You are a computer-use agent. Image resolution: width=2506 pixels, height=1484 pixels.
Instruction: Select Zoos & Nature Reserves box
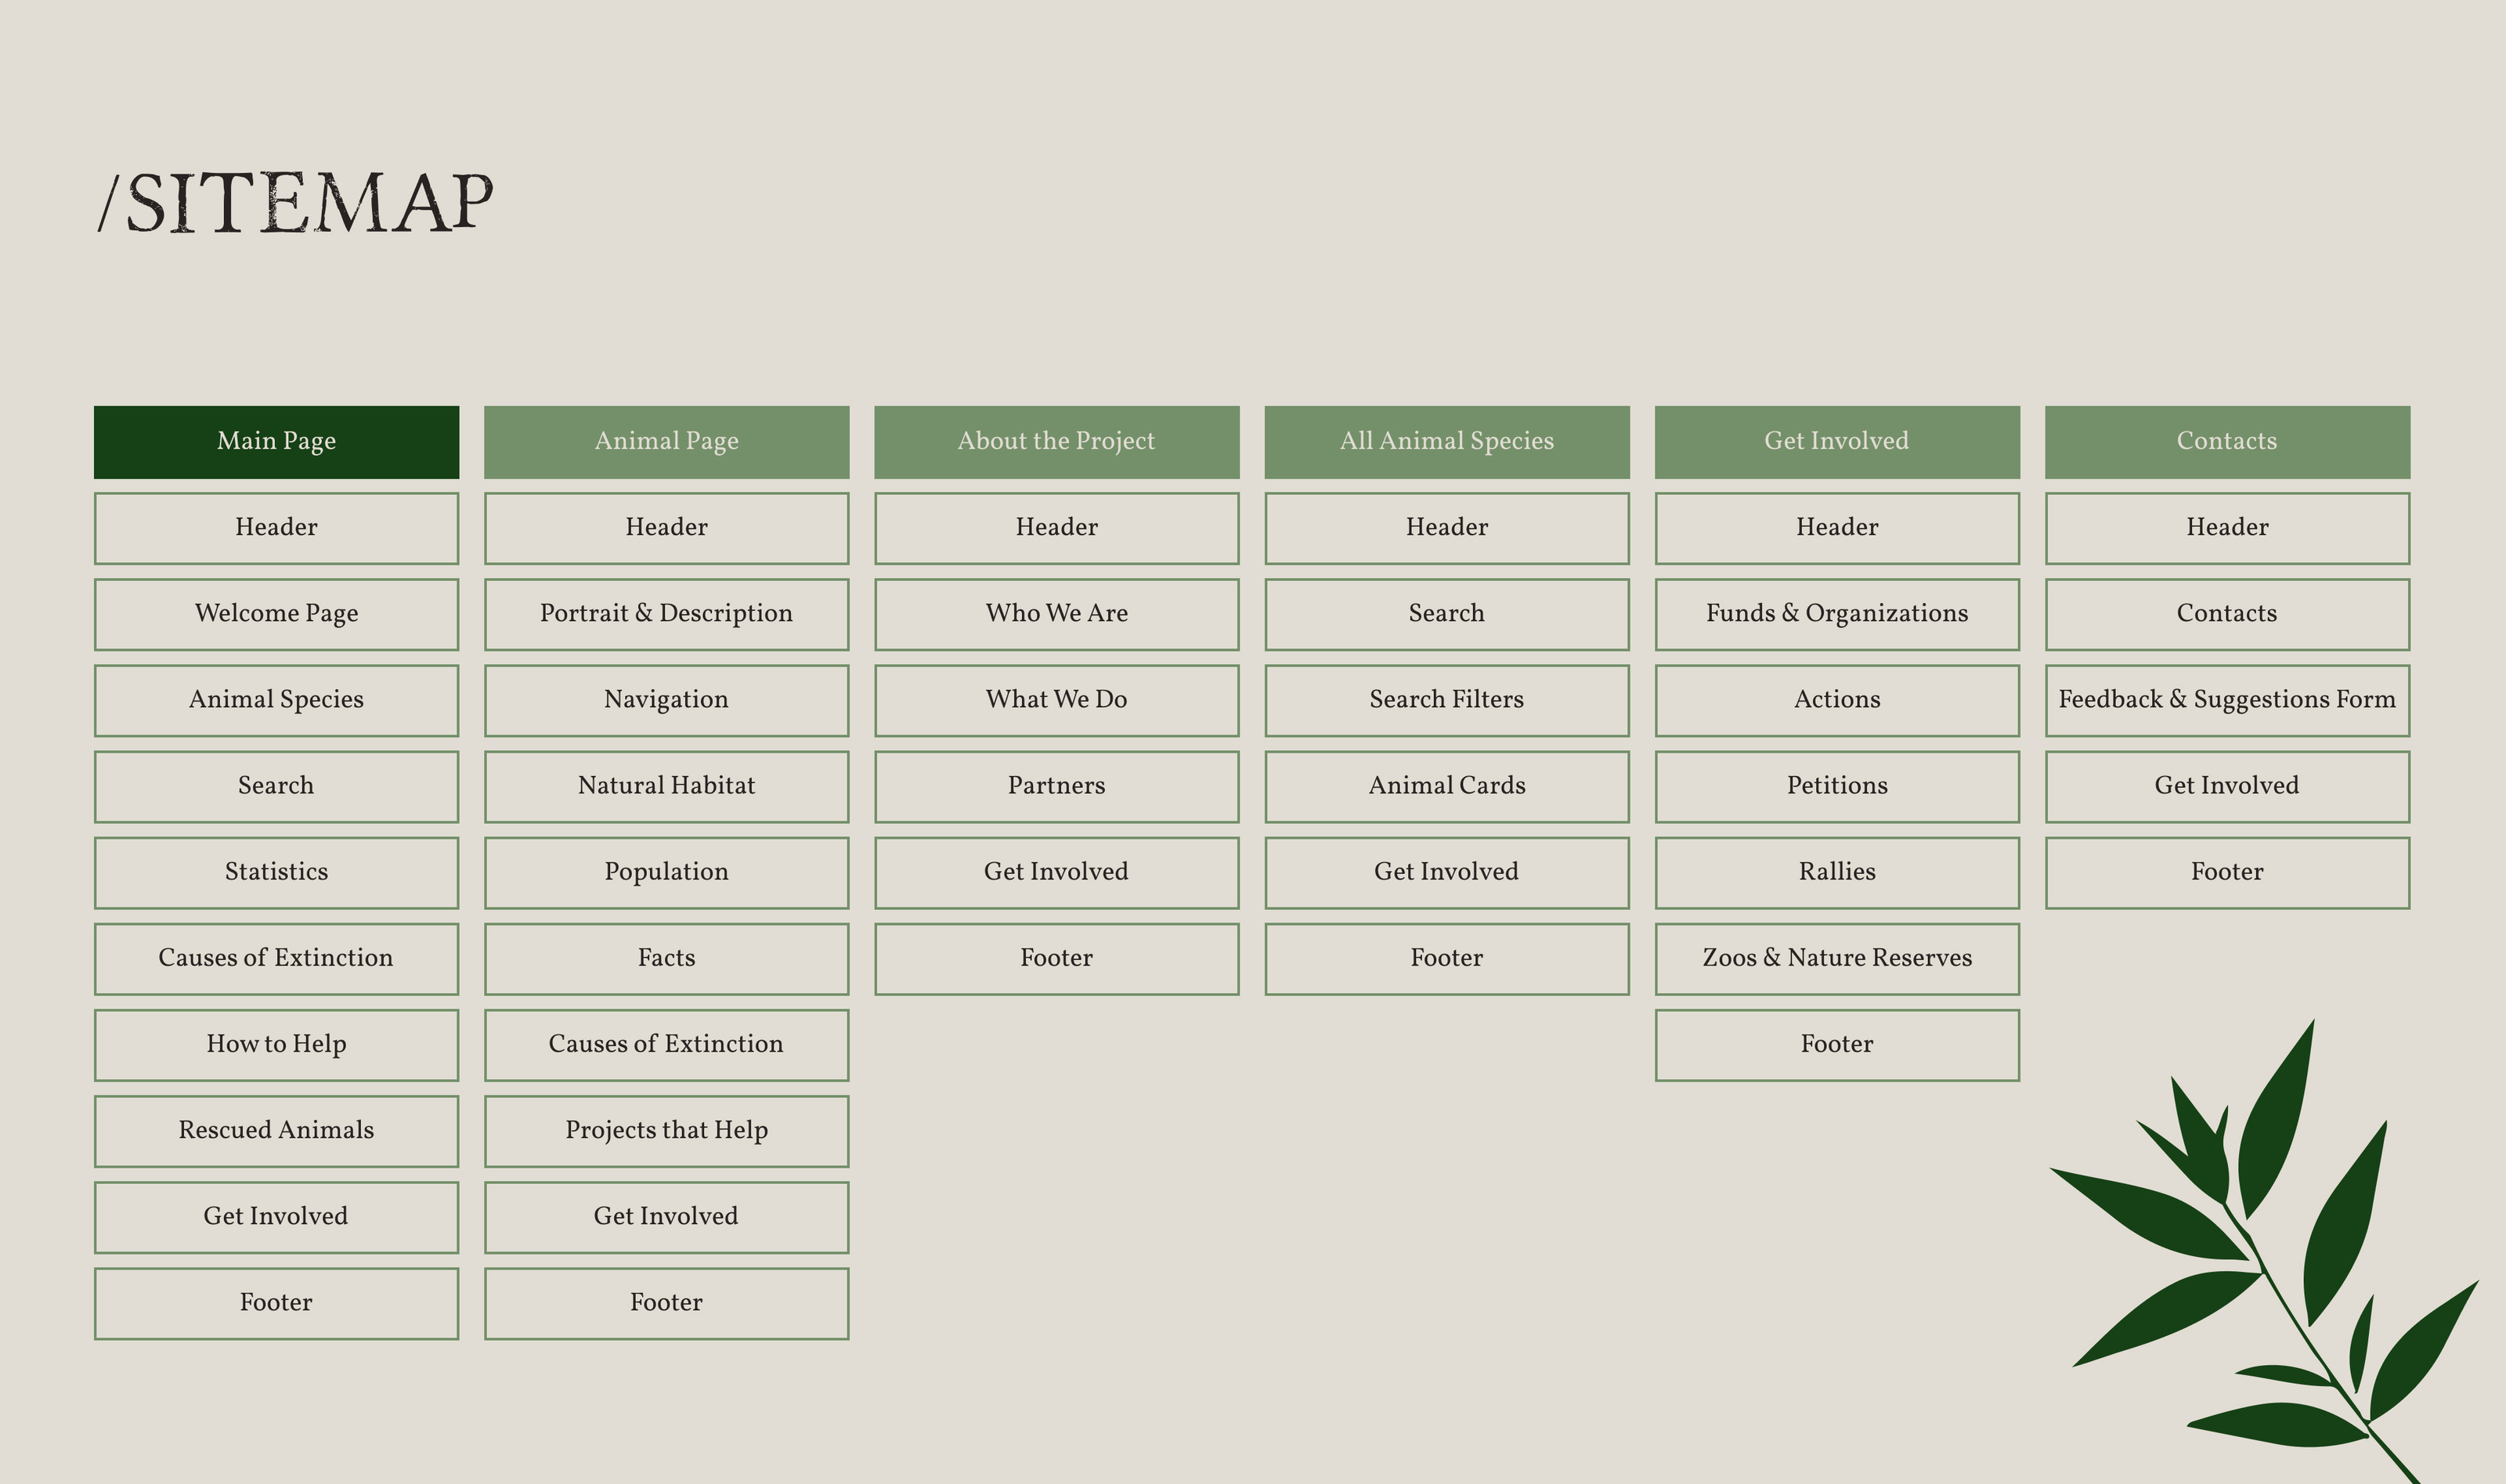(x=1836, y=958)
